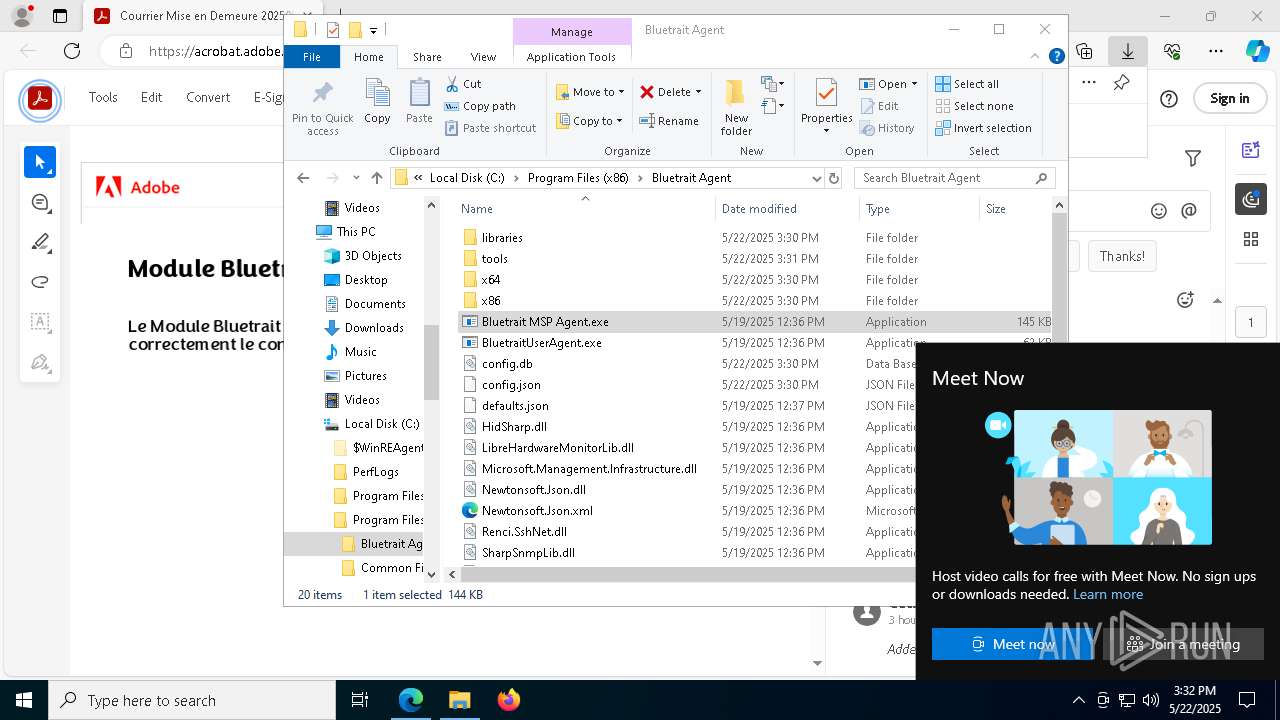Open Quick Access Toolbar customize dropdown
This screenshot has height=720, width=1280.
point(373,30)
